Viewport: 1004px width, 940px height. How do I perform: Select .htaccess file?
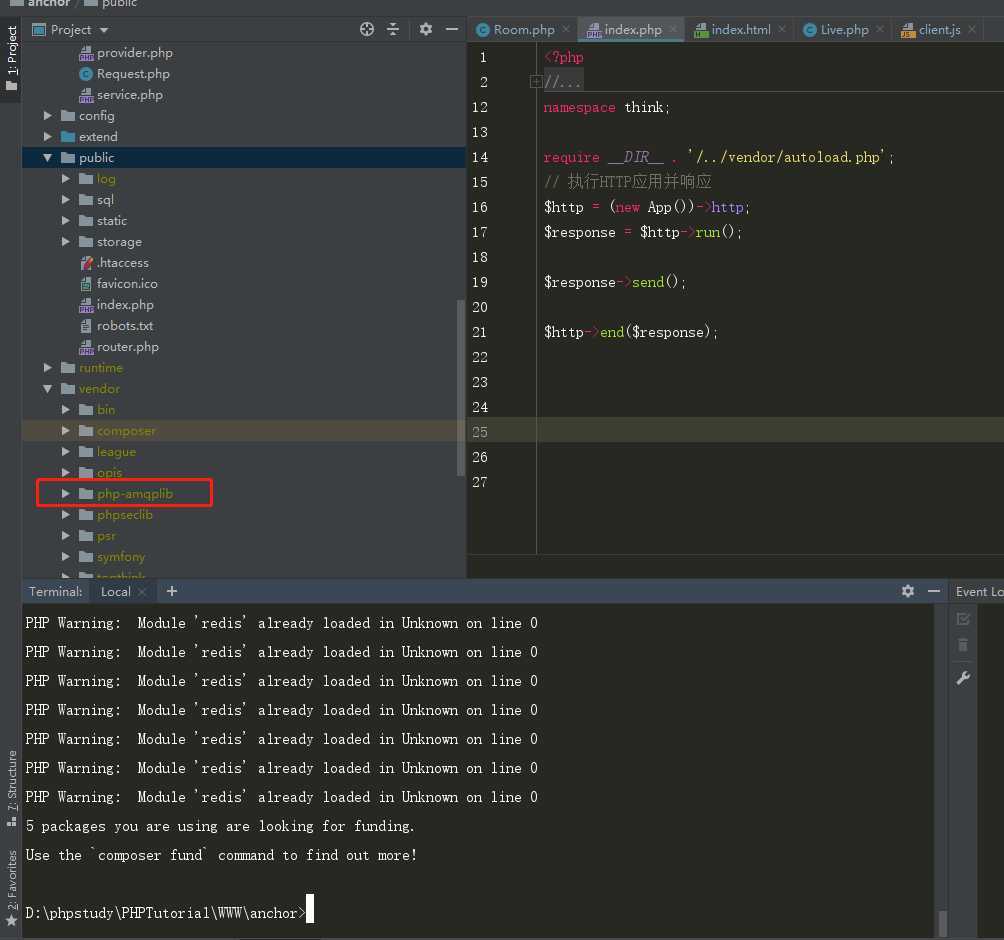123,263
